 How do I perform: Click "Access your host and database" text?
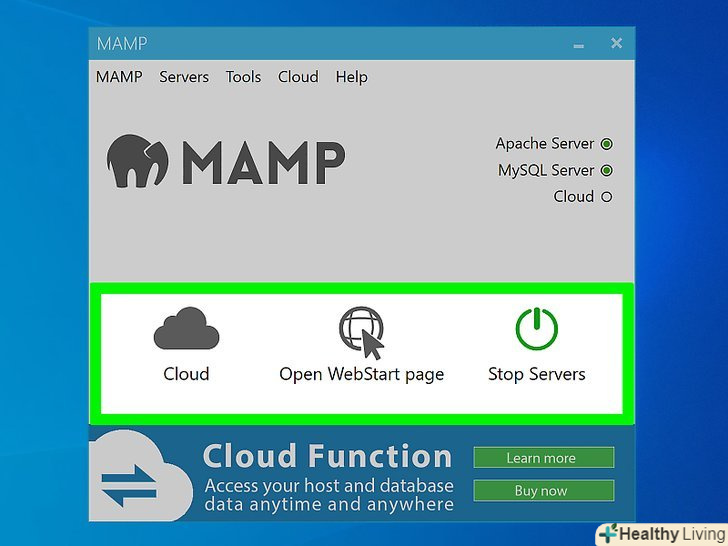point(329,486)
